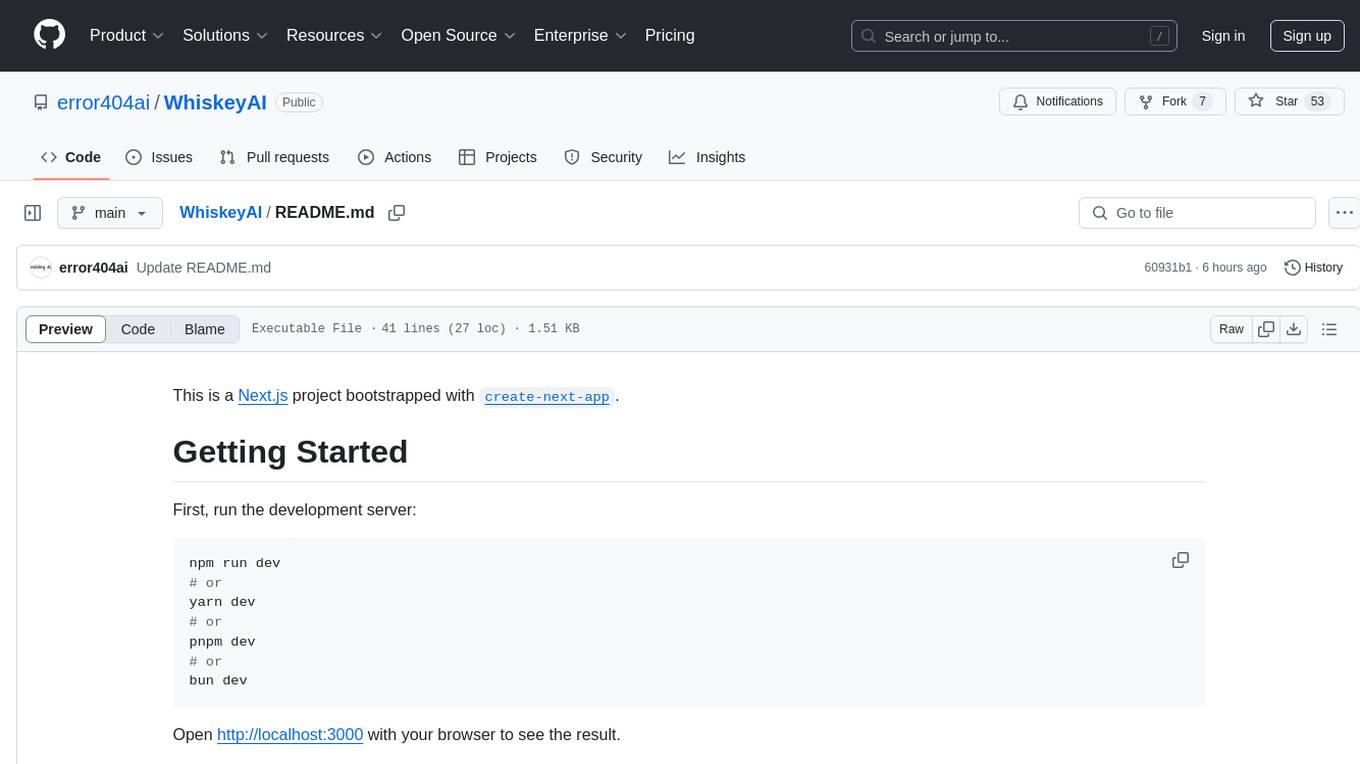Viewport: 1360px width, 764px height.
Task: Click the Sign up button
Action: coord(1307,36)
